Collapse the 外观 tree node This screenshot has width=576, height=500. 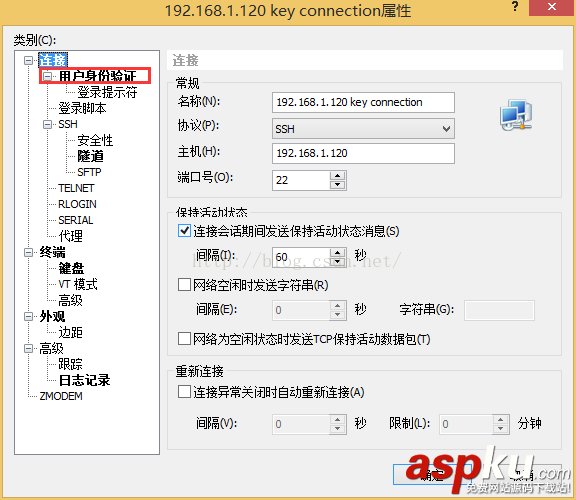[28, 316]
